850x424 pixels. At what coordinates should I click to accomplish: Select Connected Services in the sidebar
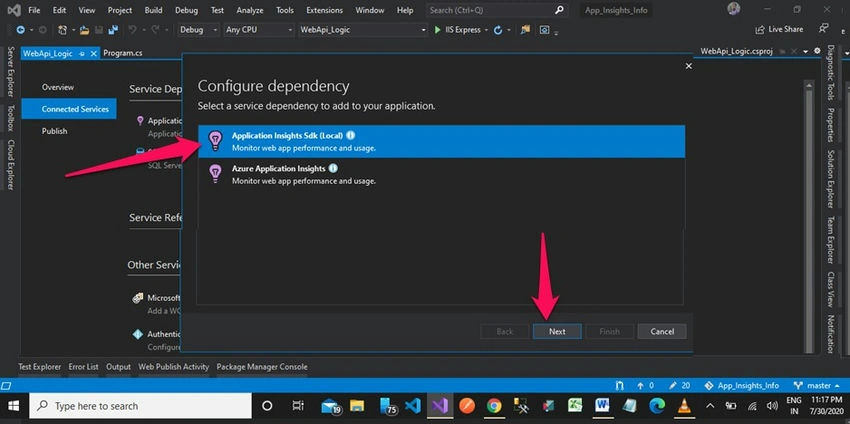coord(69,109)
